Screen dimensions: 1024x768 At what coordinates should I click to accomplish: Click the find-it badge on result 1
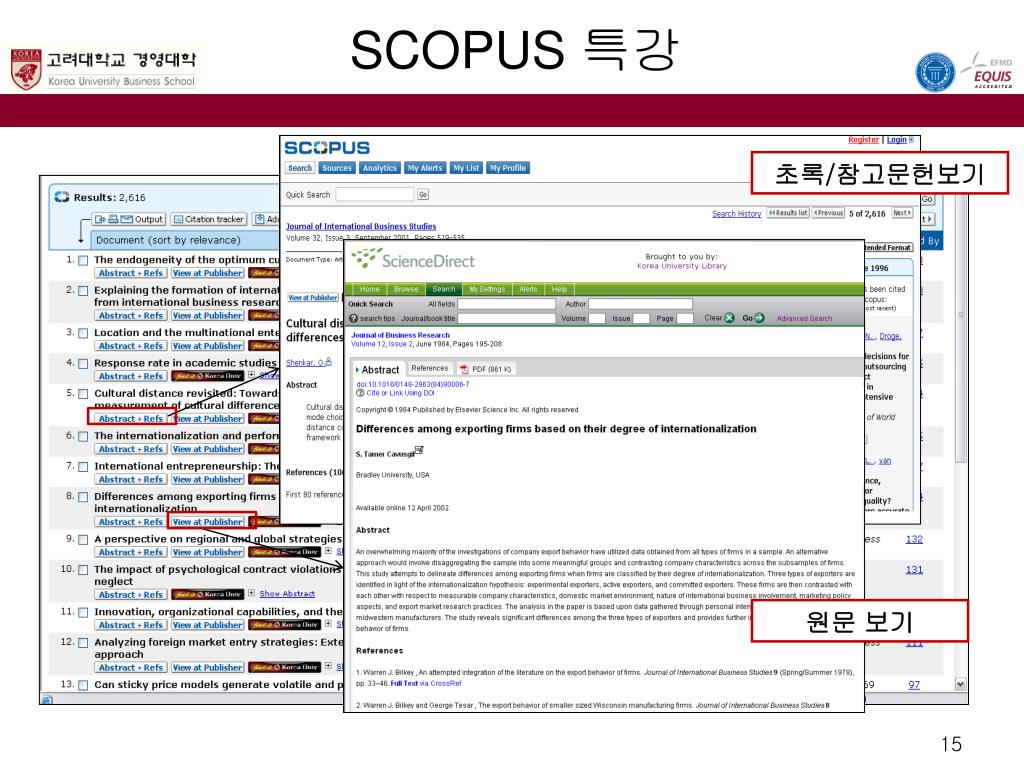[264, 273]
